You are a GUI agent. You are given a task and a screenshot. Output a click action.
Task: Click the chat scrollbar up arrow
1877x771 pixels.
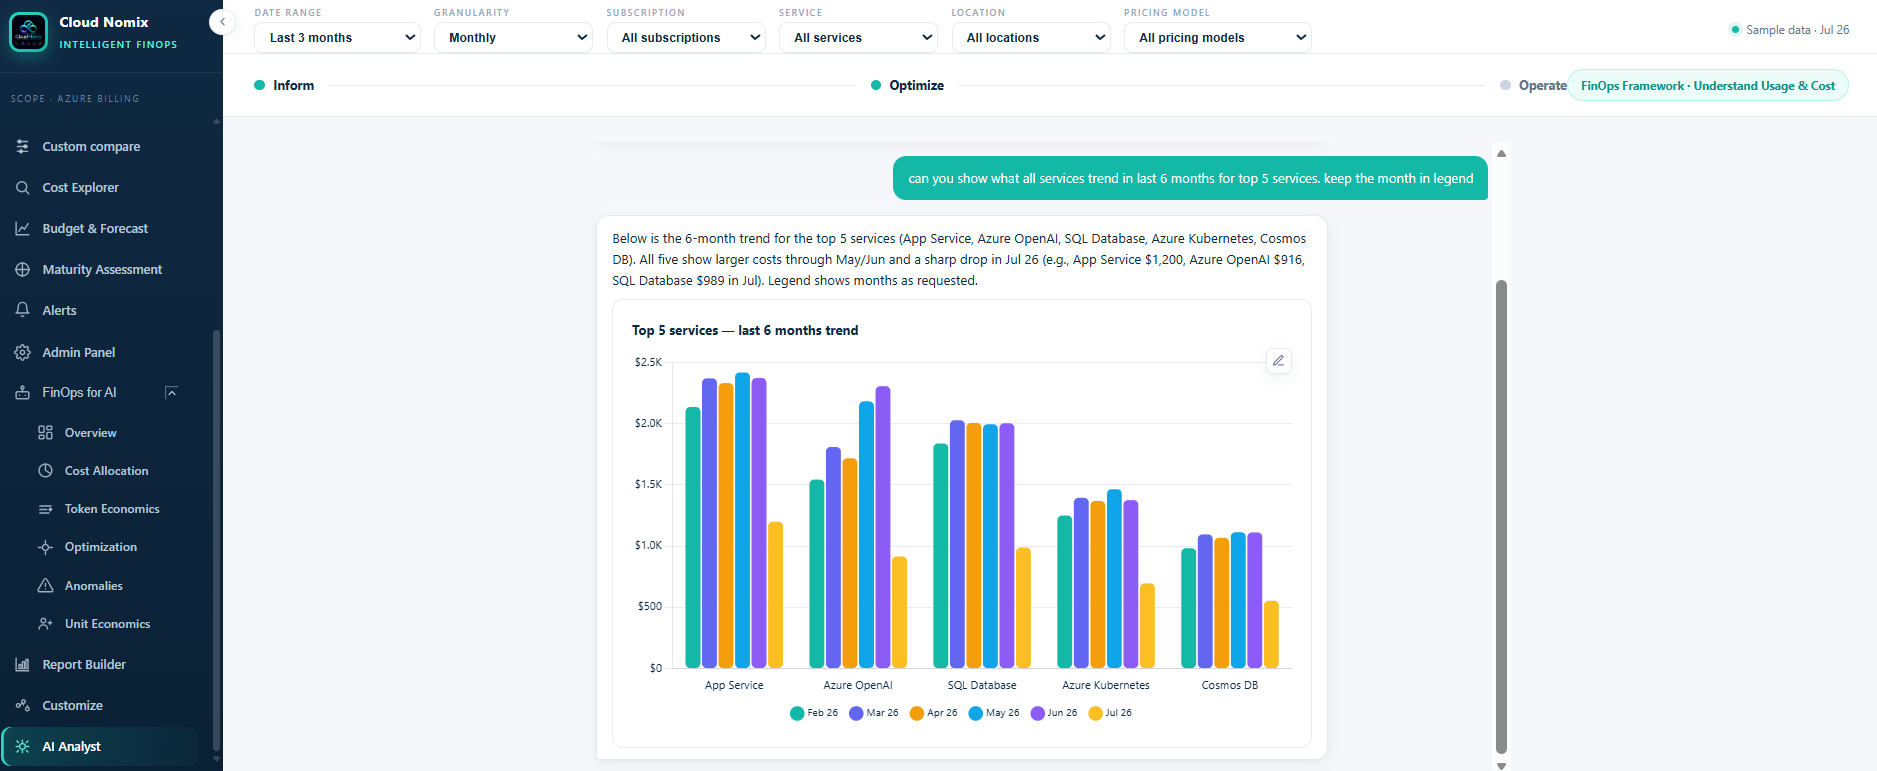[1501, 153]
